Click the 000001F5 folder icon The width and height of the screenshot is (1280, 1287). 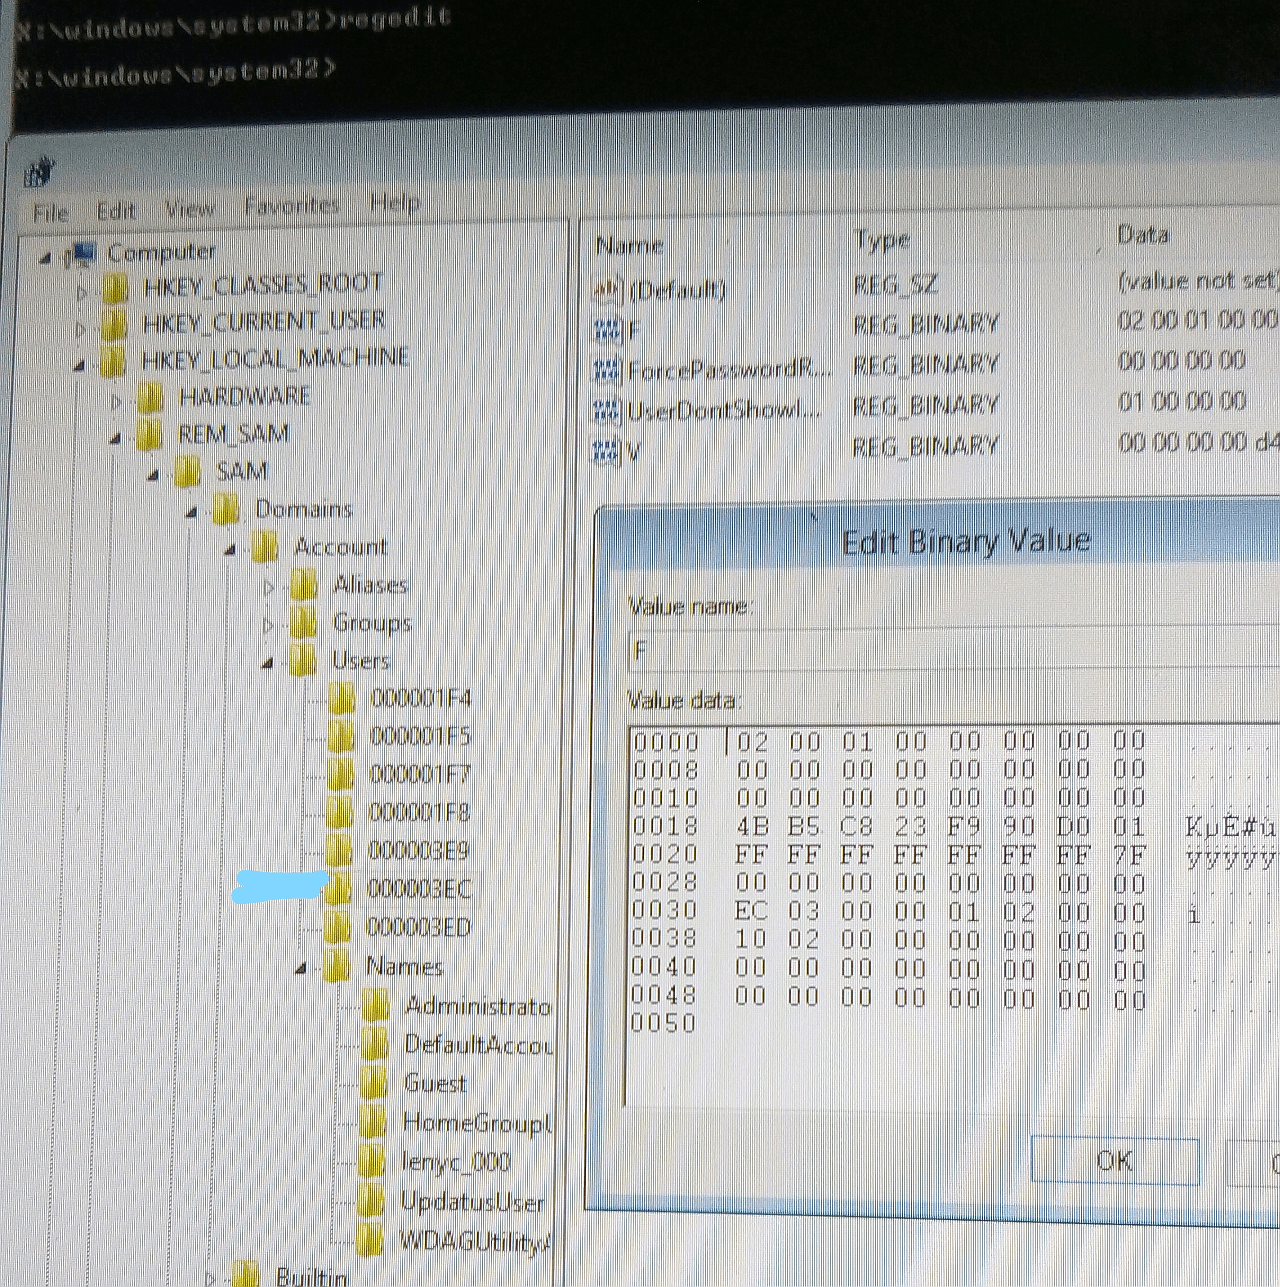pyautogui.click(x=341, y=737)
